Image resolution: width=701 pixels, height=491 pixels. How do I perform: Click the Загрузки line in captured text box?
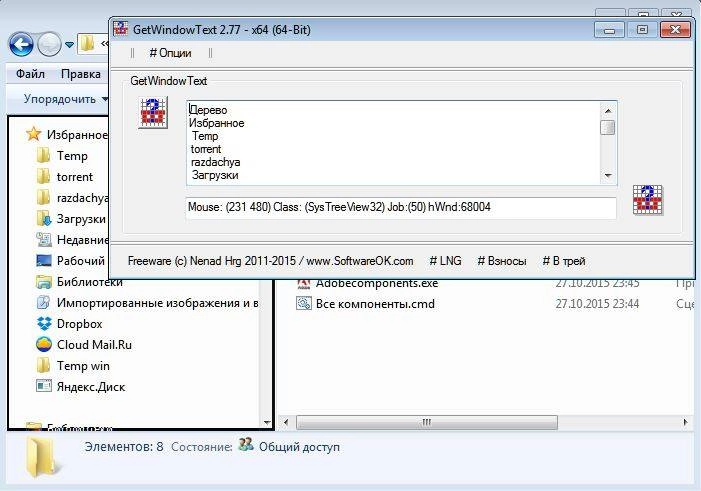215,175
